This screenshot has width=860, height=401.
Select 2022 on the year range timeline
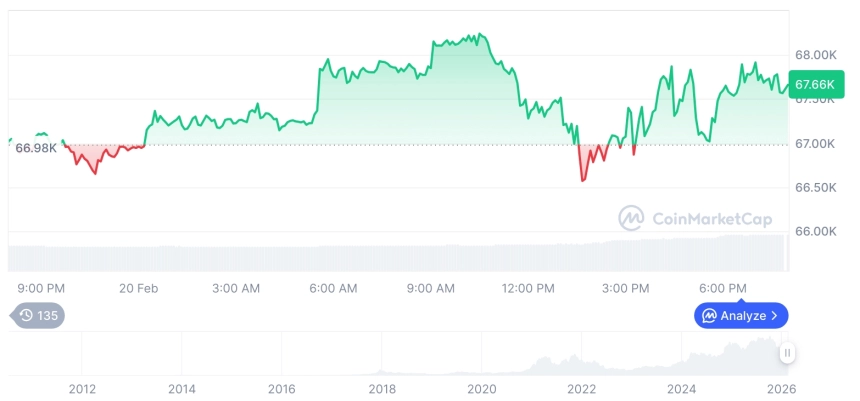point(581,388)
